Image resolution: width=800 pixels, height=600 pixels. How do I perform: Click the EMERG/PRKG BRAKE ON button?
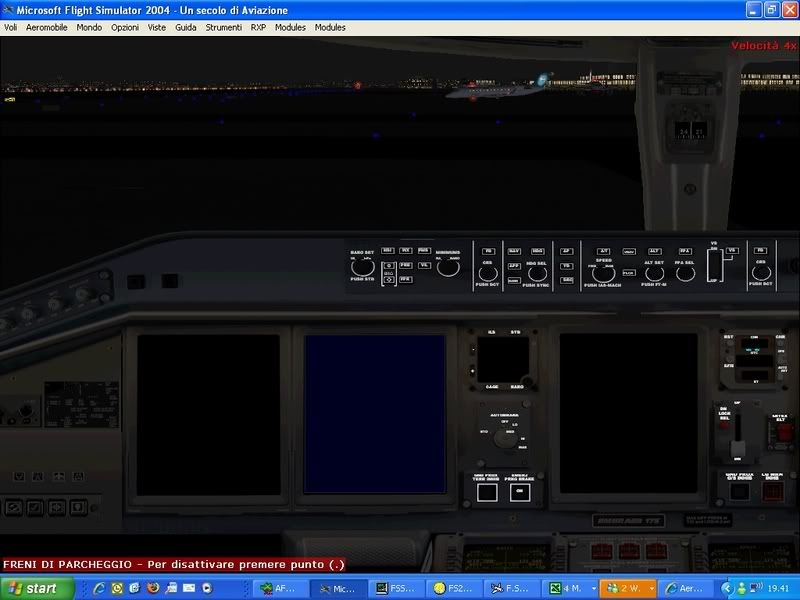tap(519, 492)
